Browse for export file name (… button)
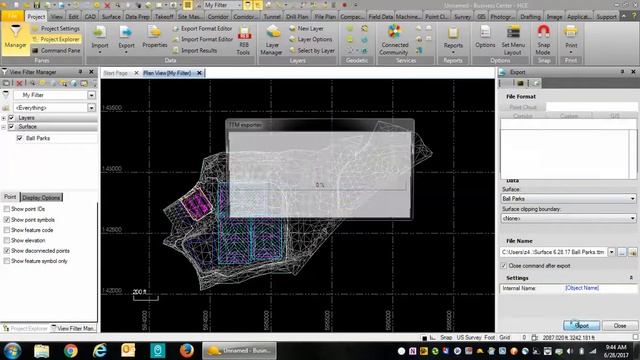 (622, 252)
